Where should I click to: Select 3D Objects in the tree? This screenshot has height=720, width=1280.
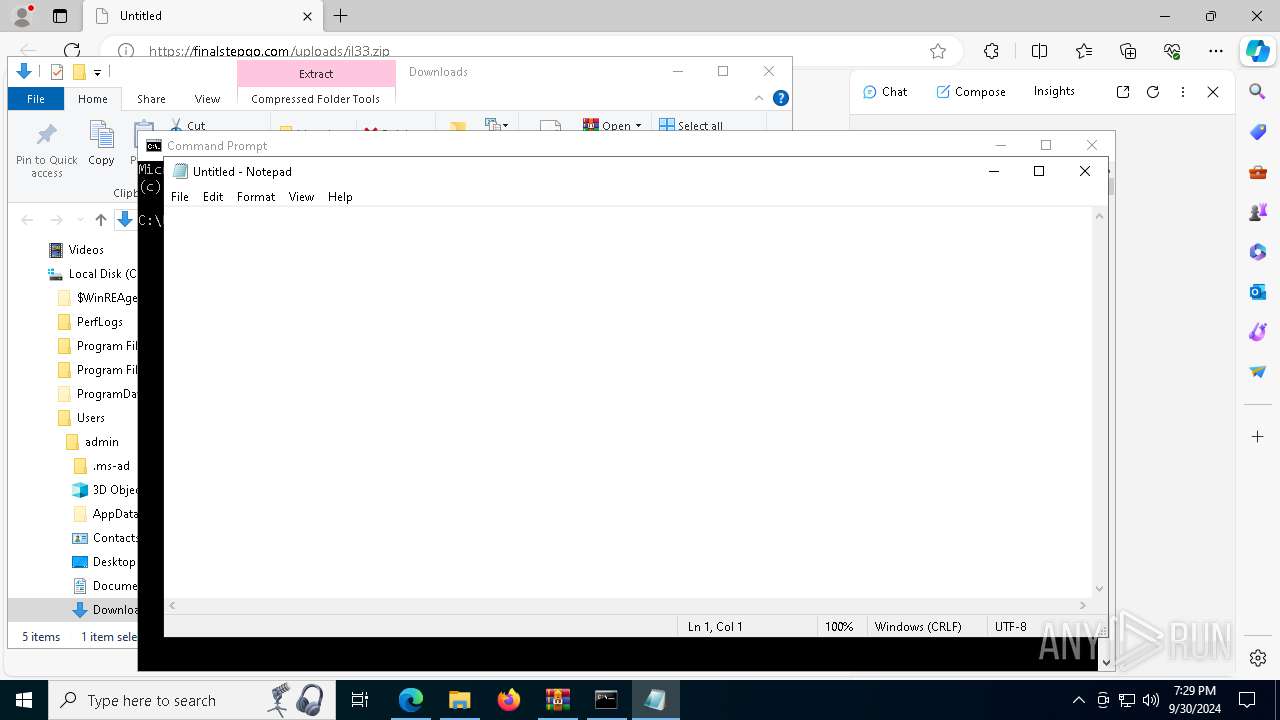tap(105, 490)
